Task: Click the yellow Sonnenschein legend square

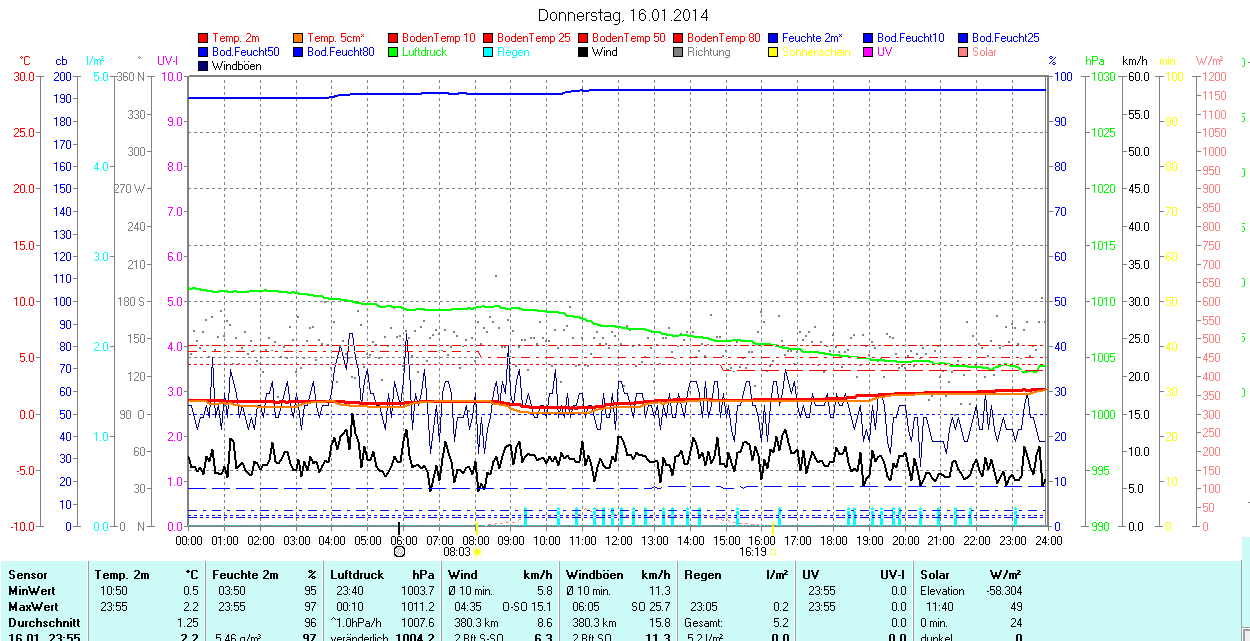Action: pyautogui.click(x=774, y=52)
